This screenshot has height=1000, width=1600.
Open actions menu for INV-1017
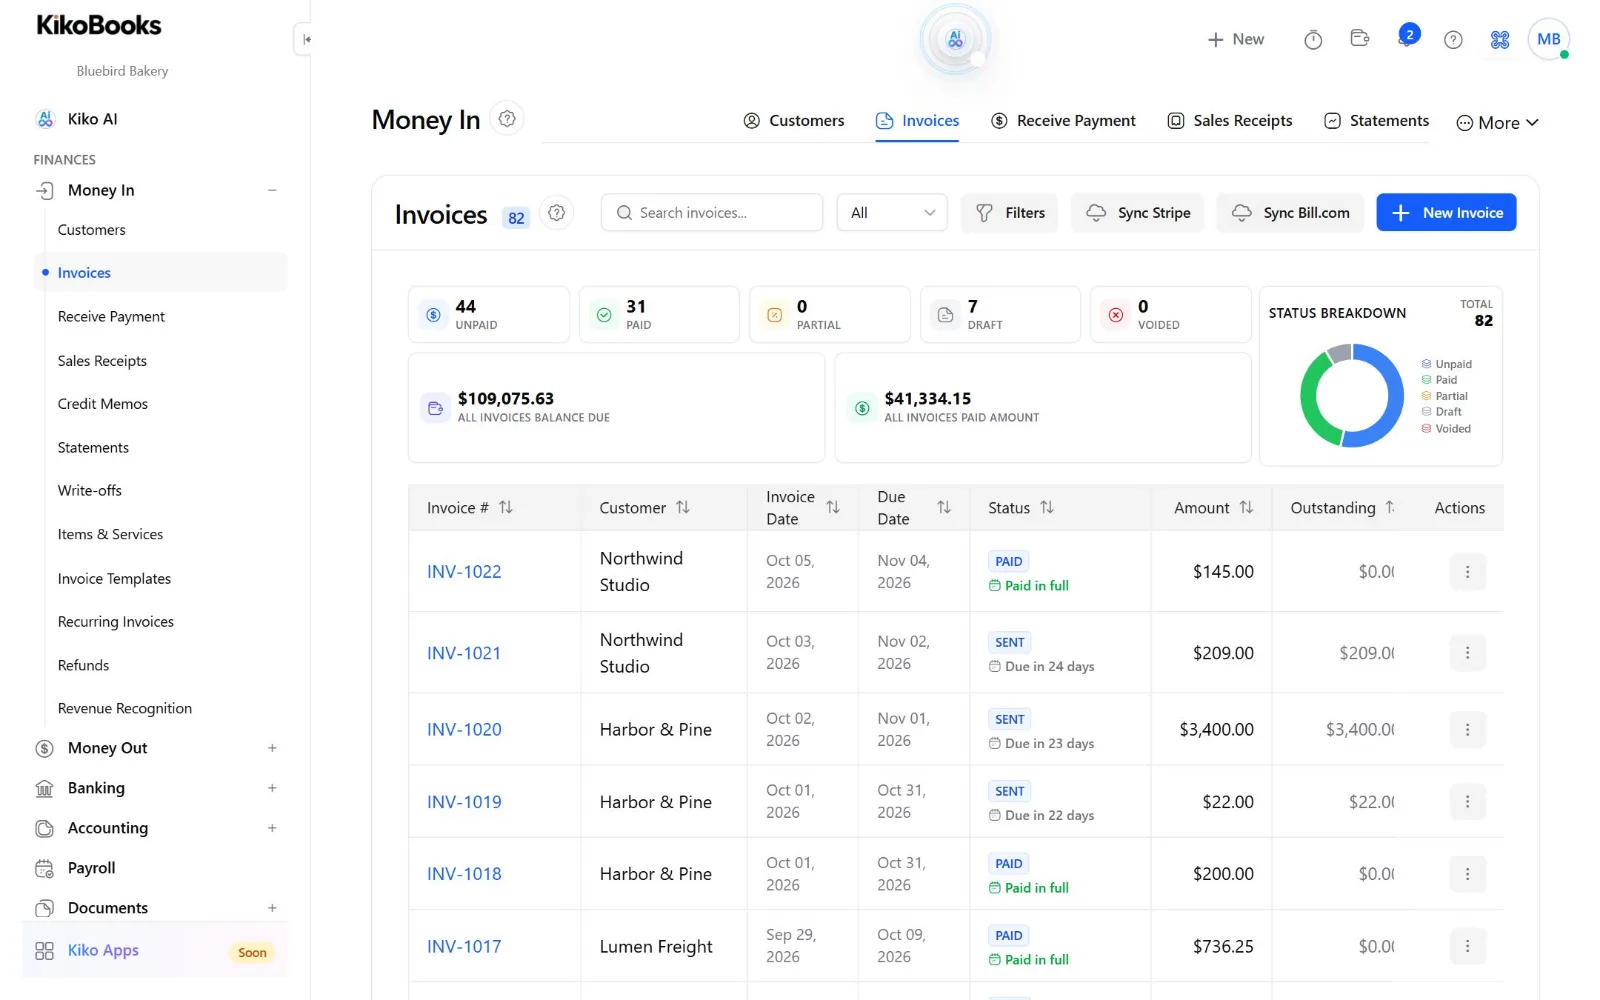[1467, 946]
